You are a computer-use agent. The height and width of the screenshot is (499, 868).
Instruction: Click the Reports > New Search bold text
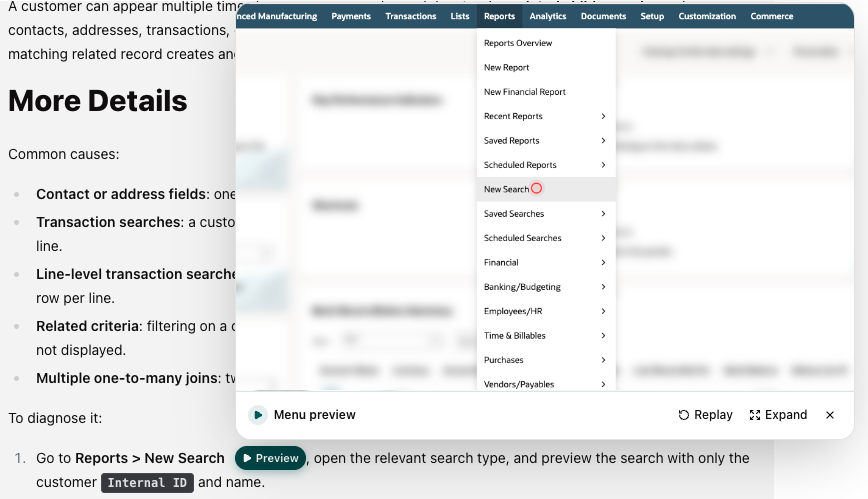tap(150, 458)
